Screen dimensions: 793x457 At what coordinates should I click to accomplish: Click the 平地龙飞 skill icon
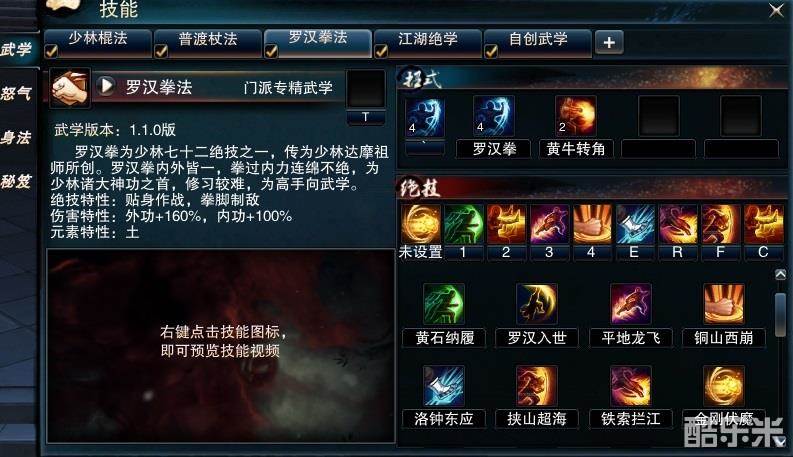[x=631, y=303]
